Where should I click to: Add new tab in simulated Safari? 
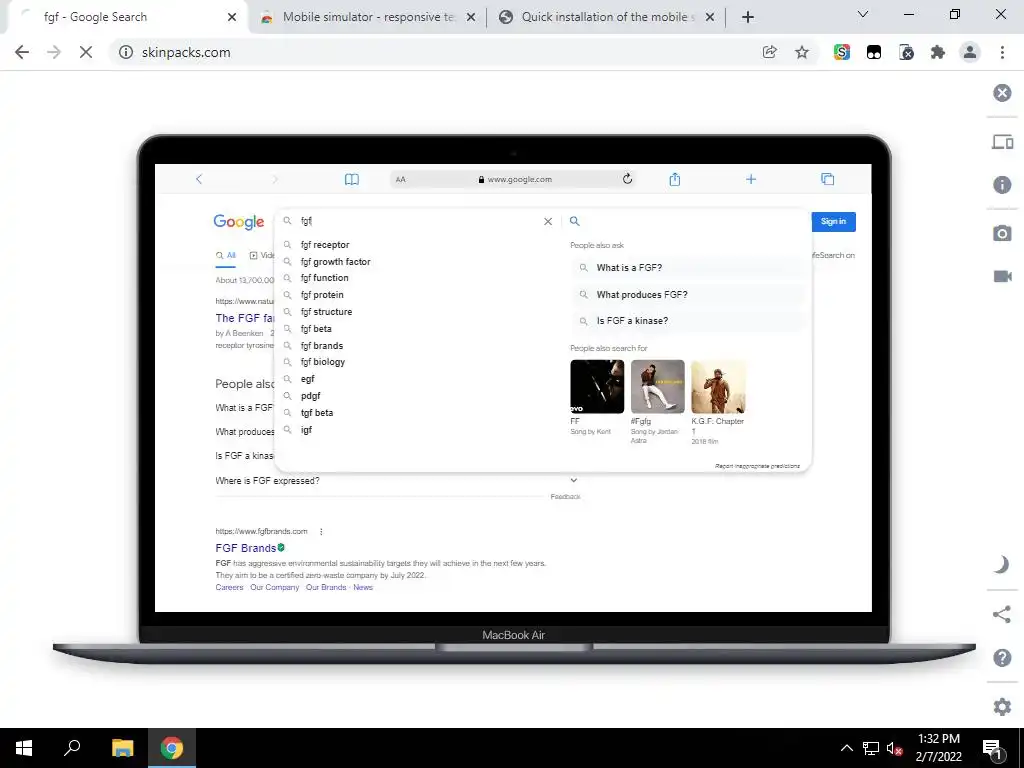click(751, 179)
